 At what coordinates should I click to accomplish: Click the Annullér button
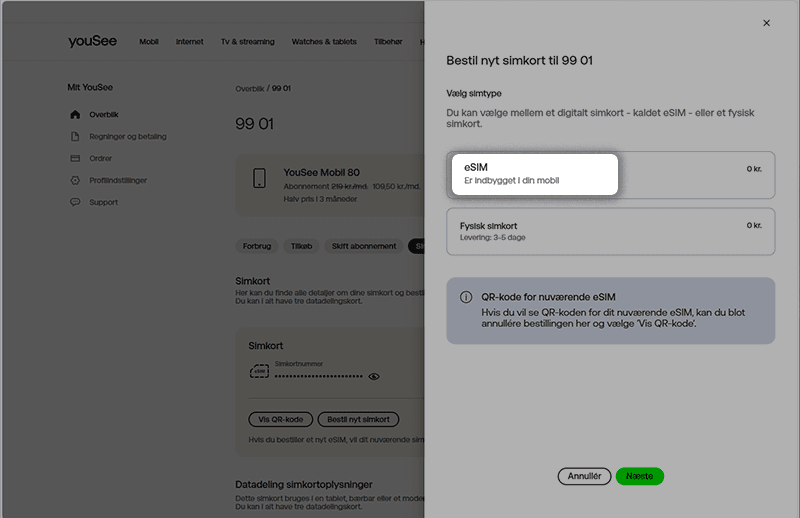pos(584,477)
